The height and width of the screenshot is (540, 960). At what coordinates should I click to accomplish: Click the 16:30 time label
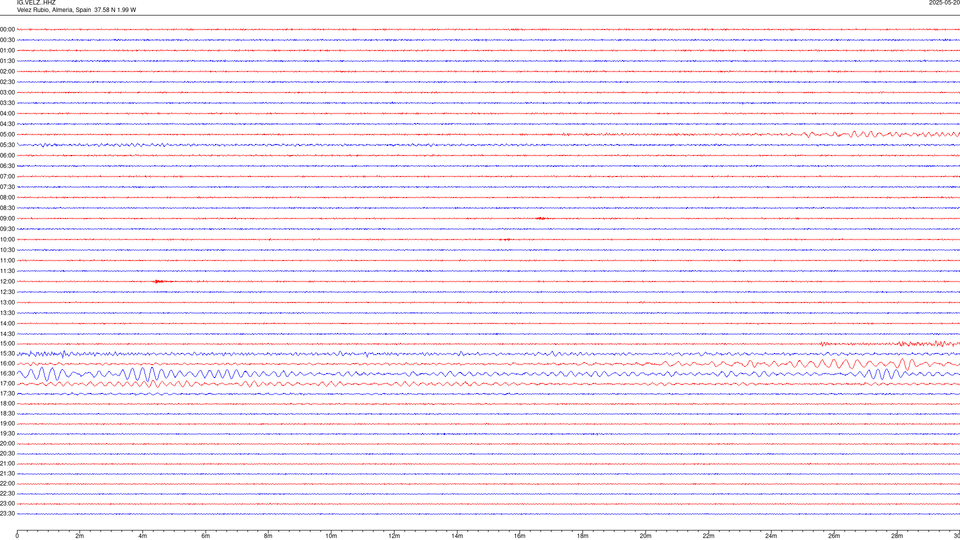[x=7, y=373]
